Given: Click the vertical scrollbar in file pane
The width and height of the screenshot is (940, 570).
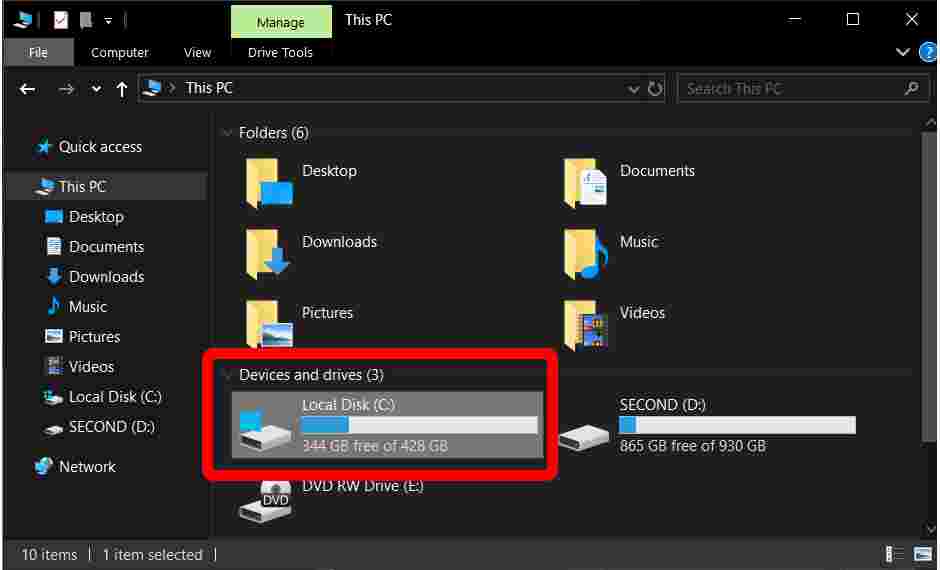Looking at the screenshot, I should 929,288.
